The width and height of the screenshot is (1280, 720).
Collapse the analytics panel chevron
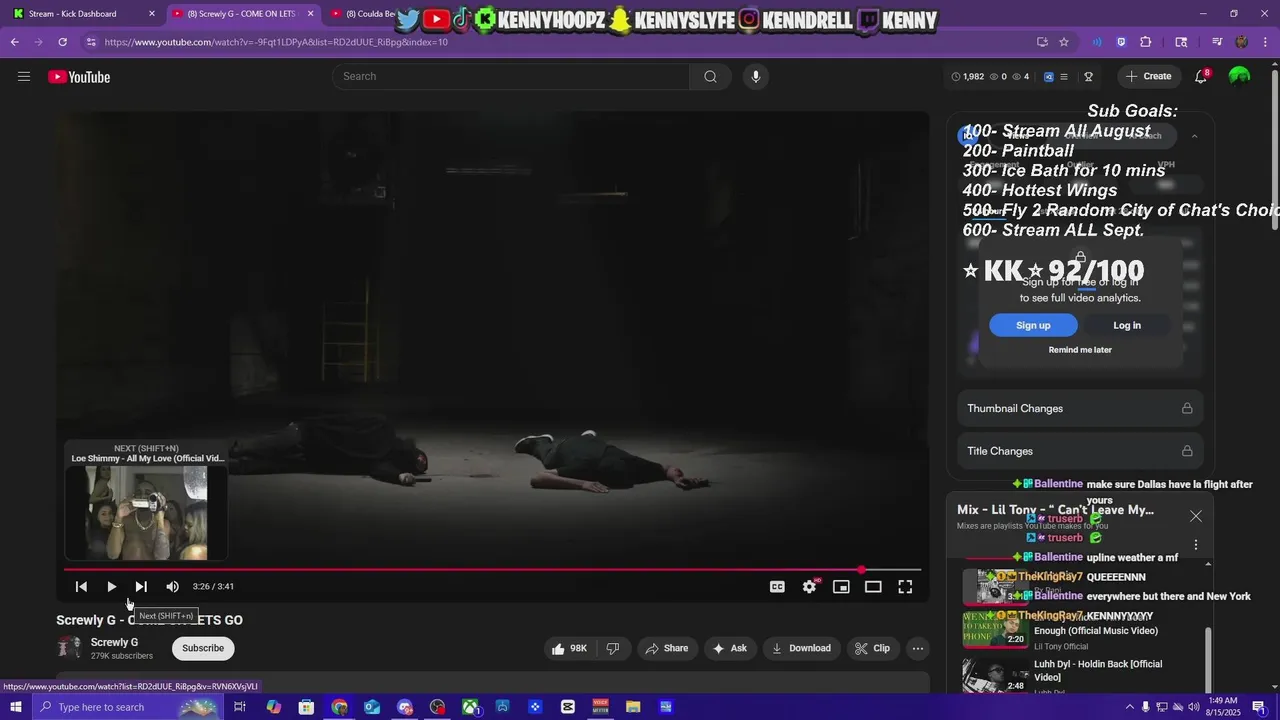point(1194,136)
